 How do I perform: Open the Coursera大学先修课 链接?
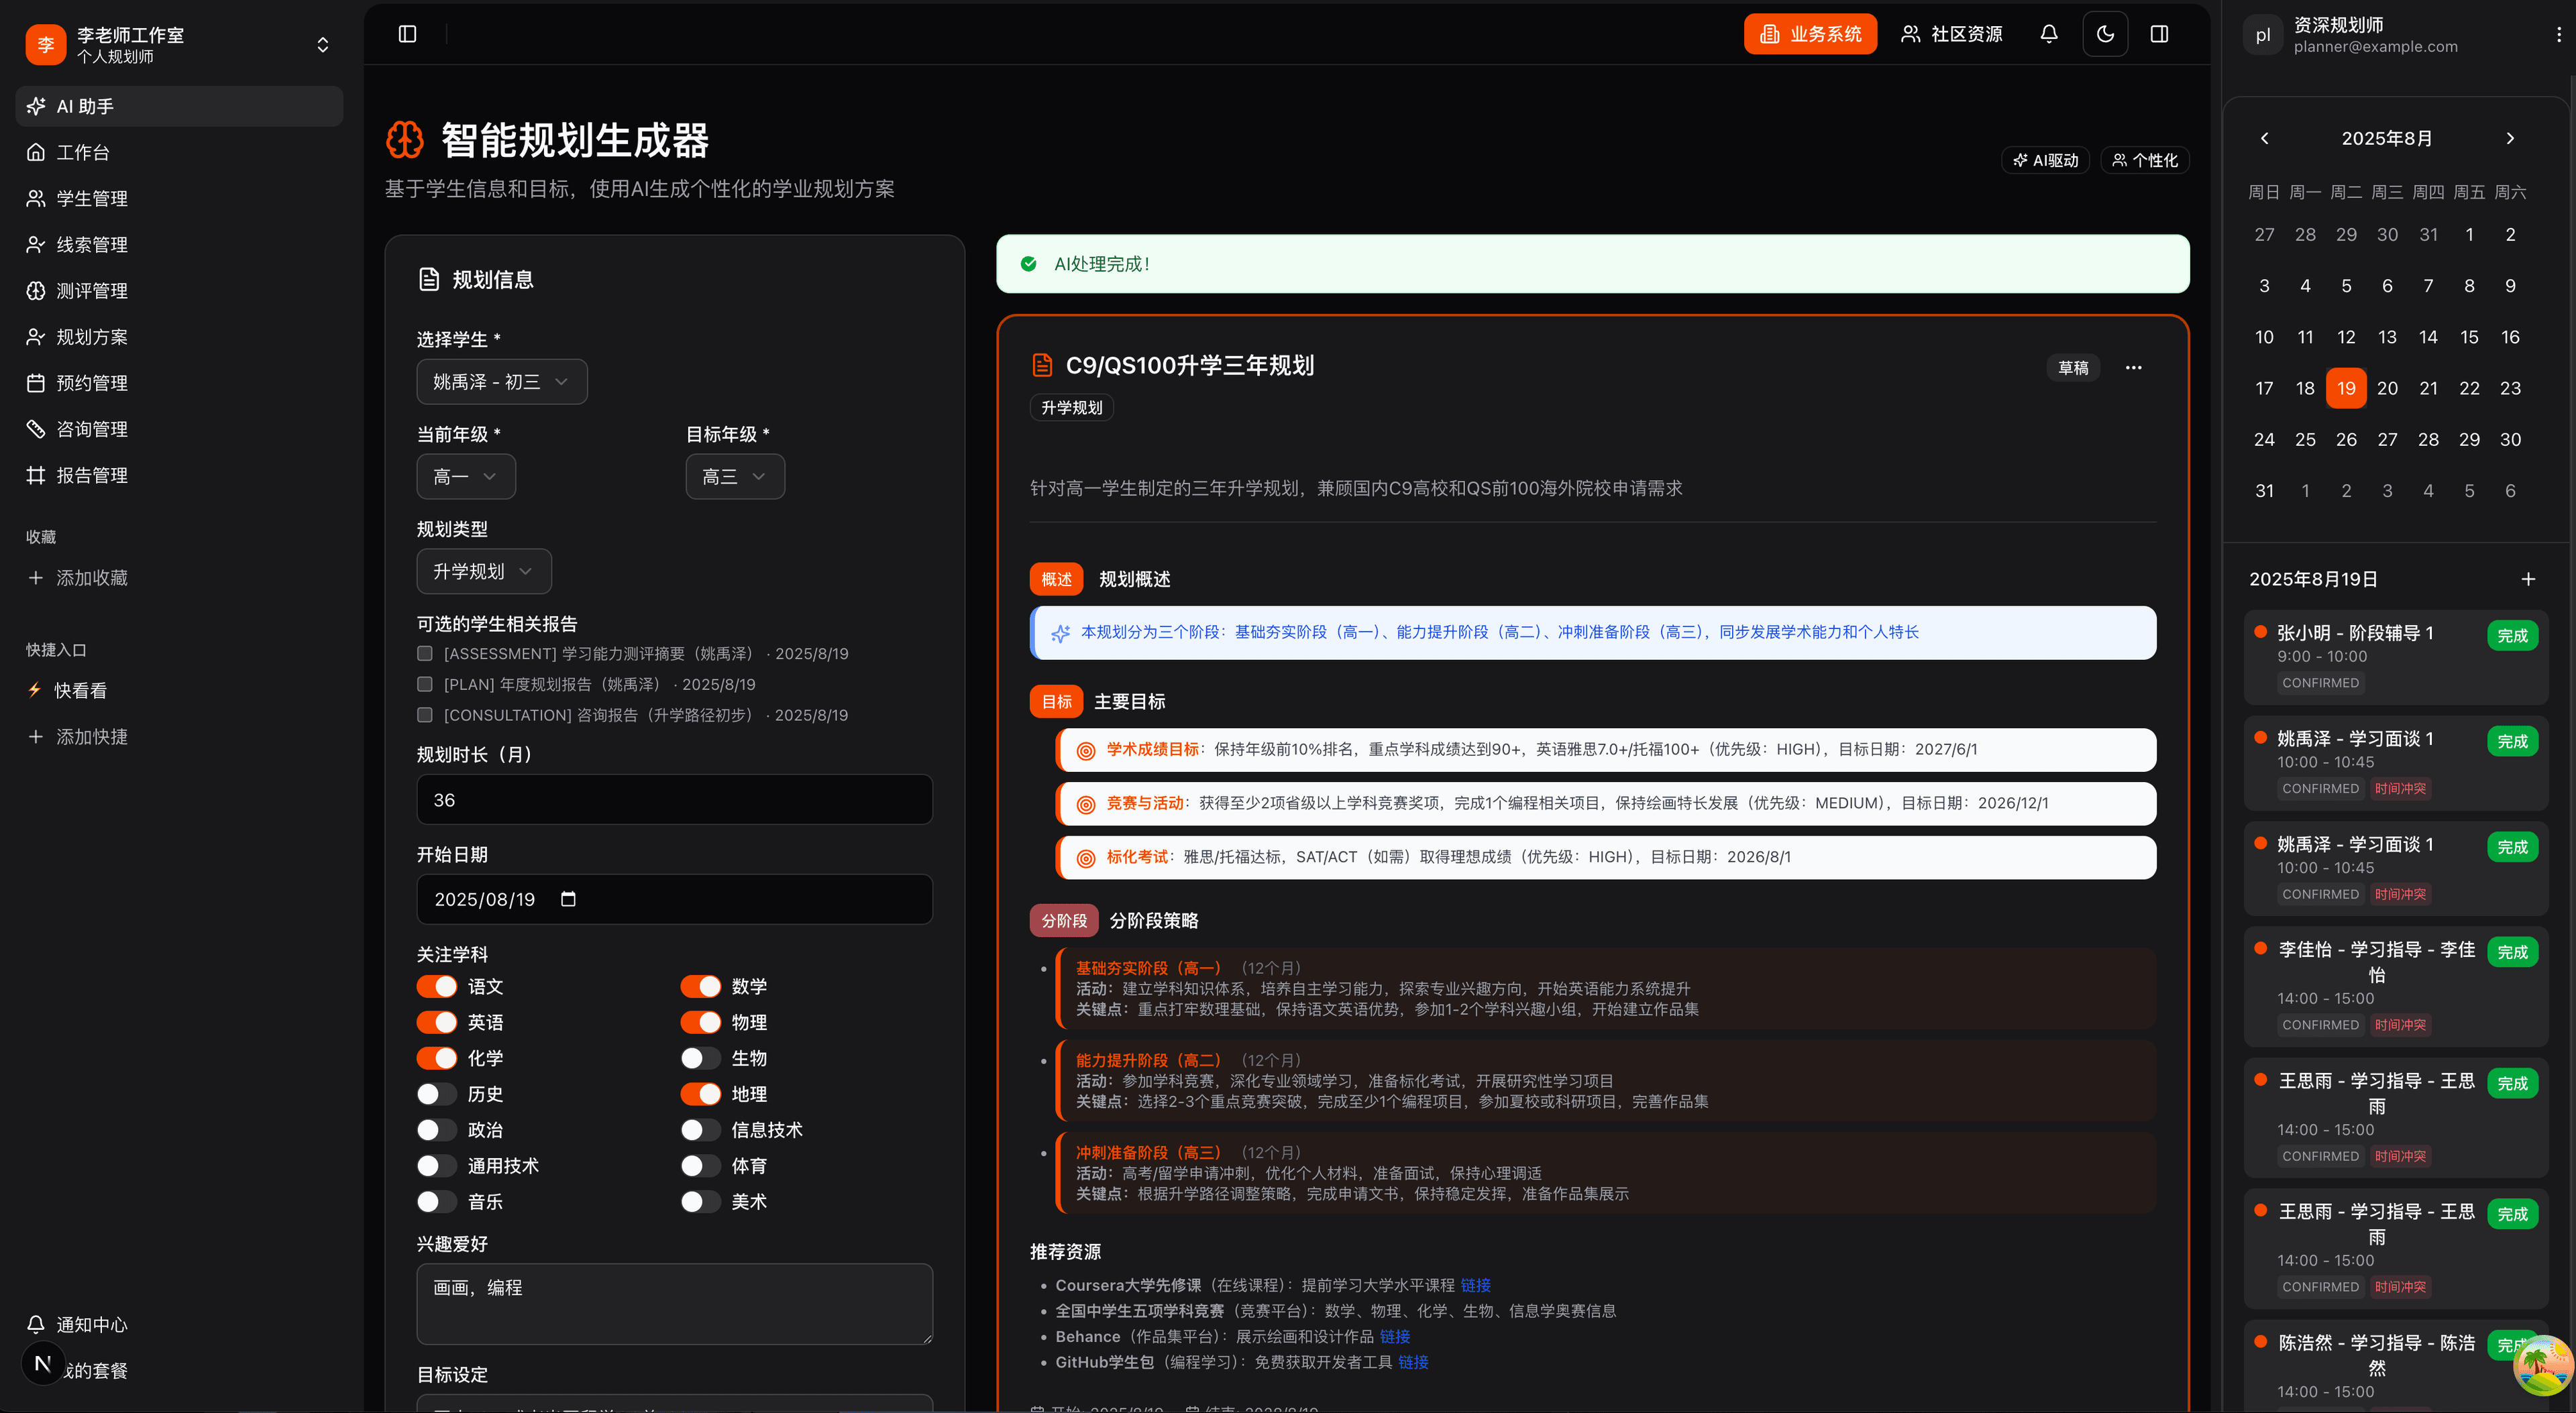(x=1474, y=1285)
